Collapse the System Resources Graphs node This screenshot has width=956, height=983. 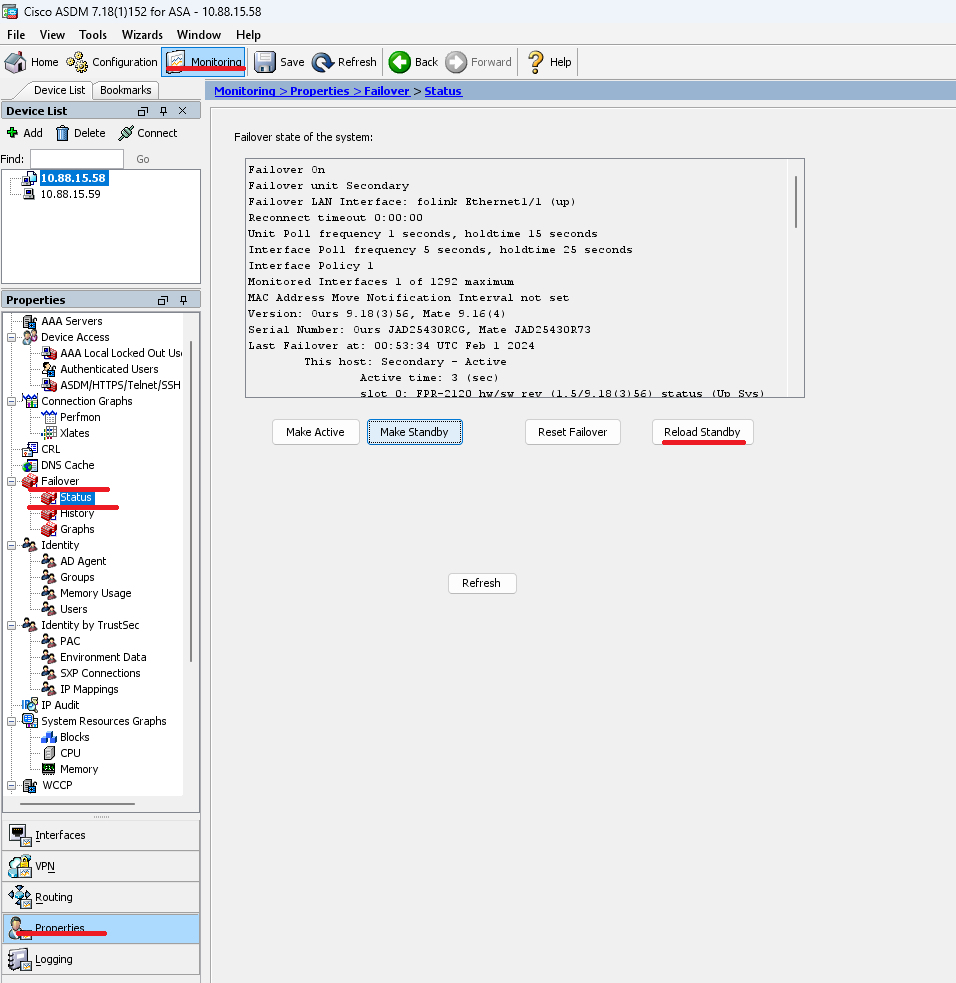11,722
